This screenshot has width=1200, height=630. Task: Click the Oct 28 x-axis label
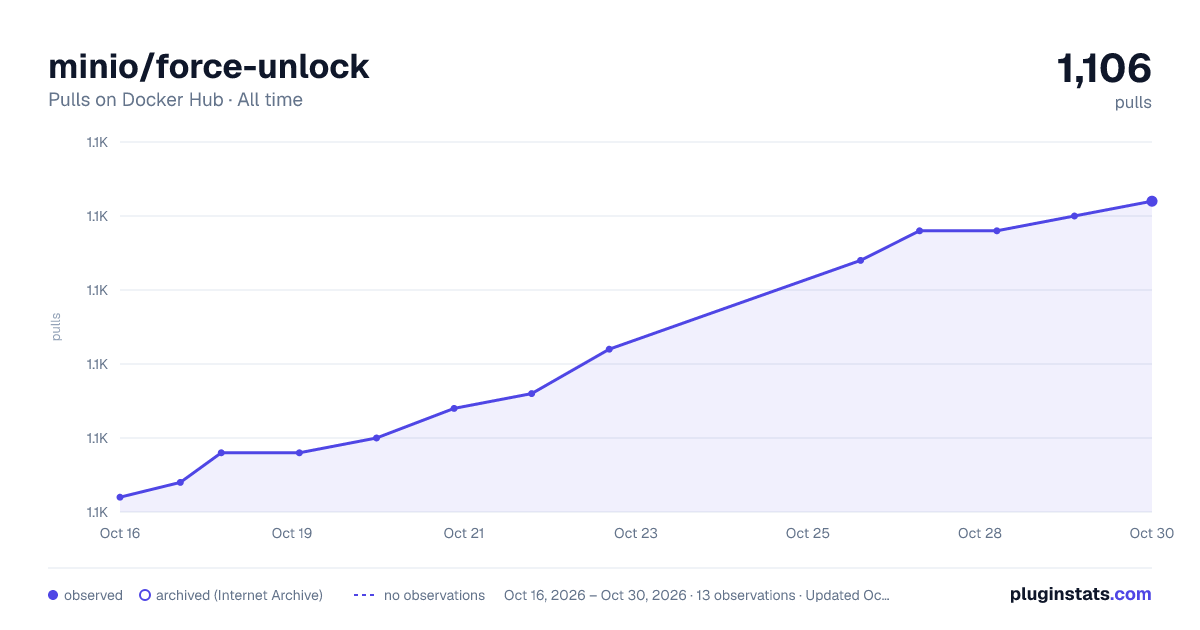pos(980,533)
